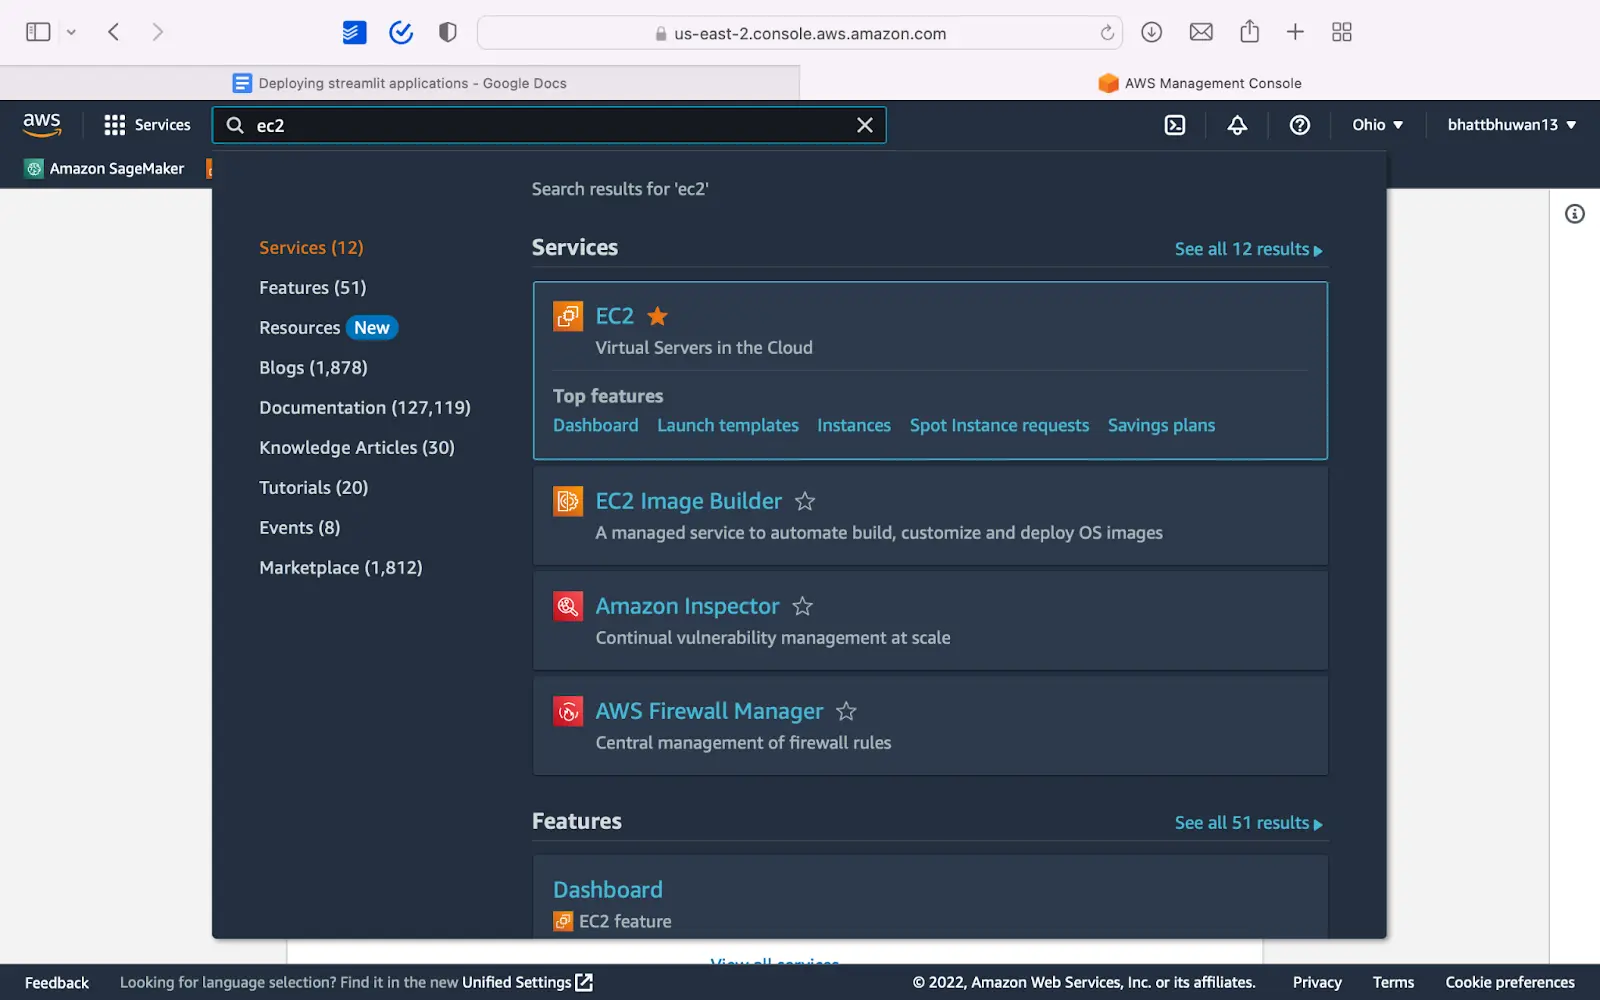The image size is (1600, 1000).
Task: Select Events (8) filter
Action: [x=299, y=527]
